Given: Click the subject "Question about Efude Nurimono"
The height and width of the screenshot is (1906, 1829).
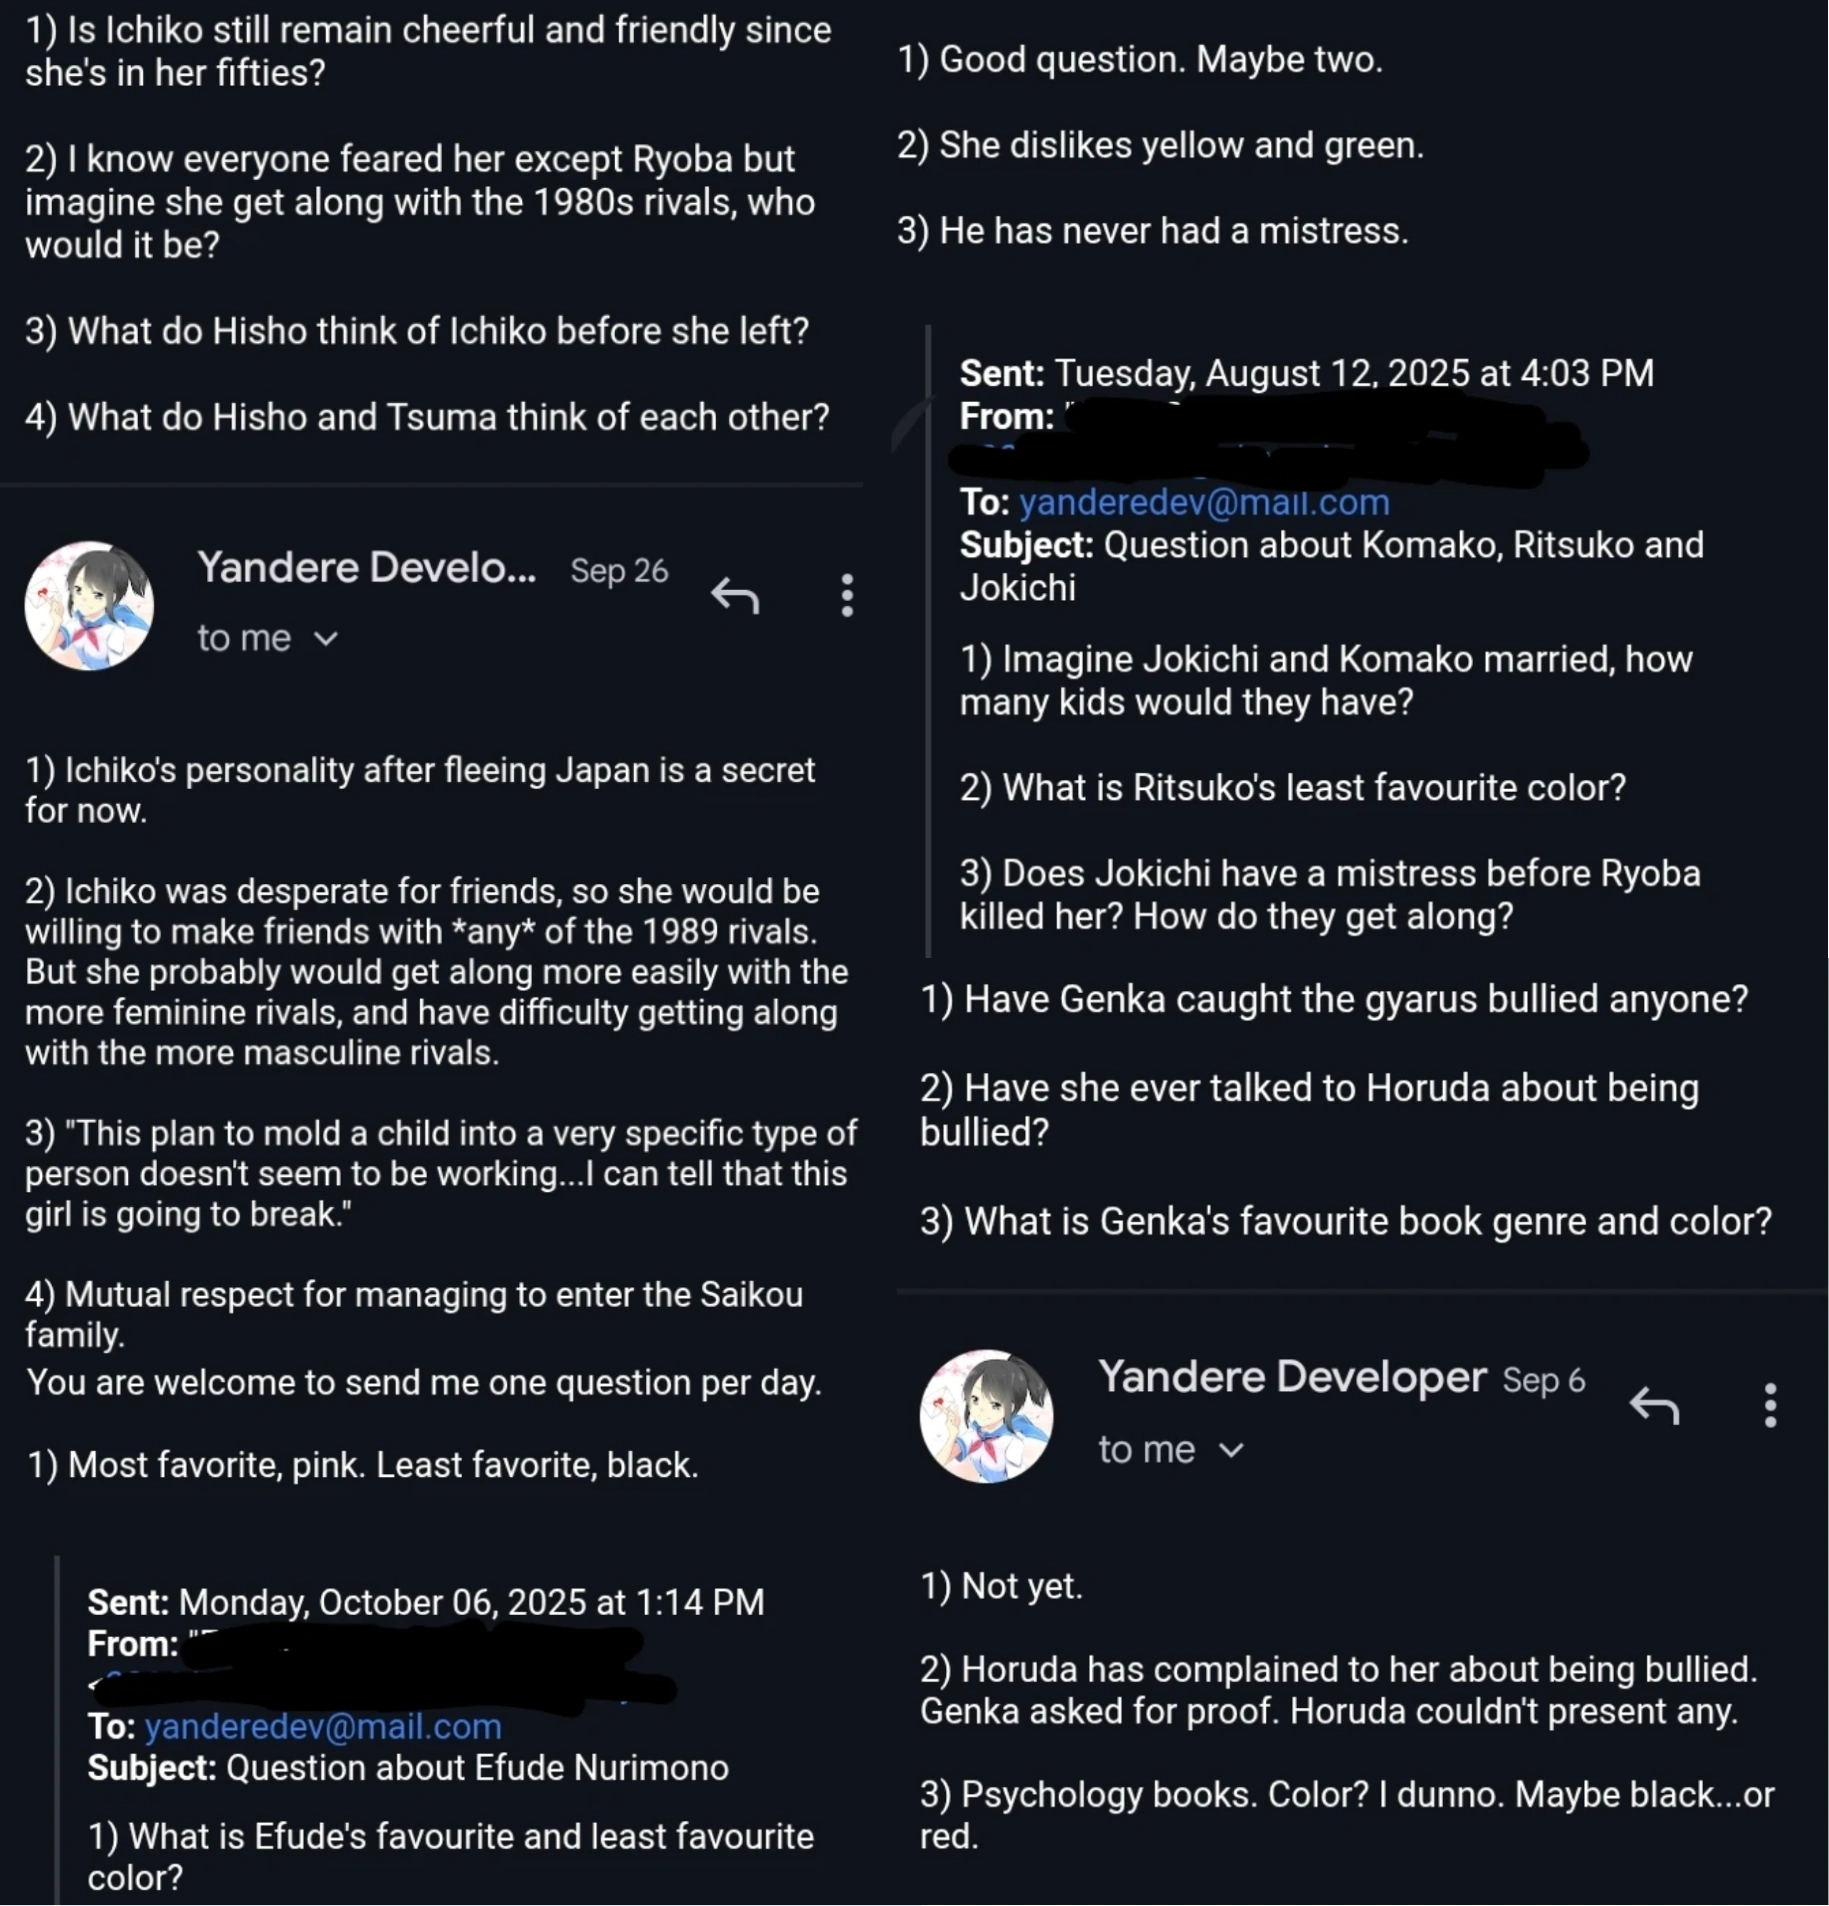Looking at the screenshot, I should tap(408, 1768).
